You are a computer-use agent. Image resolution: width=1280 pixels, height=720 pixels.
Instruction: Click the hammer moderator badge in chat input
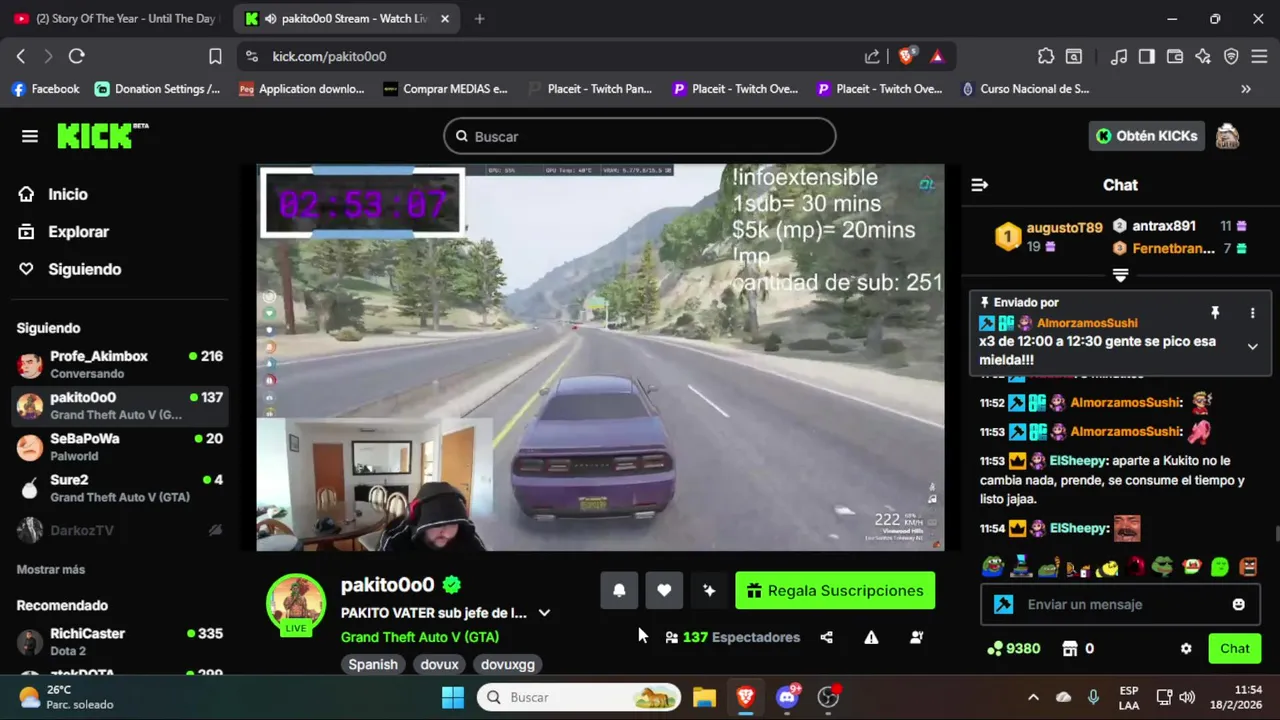tap(1004, 604)
